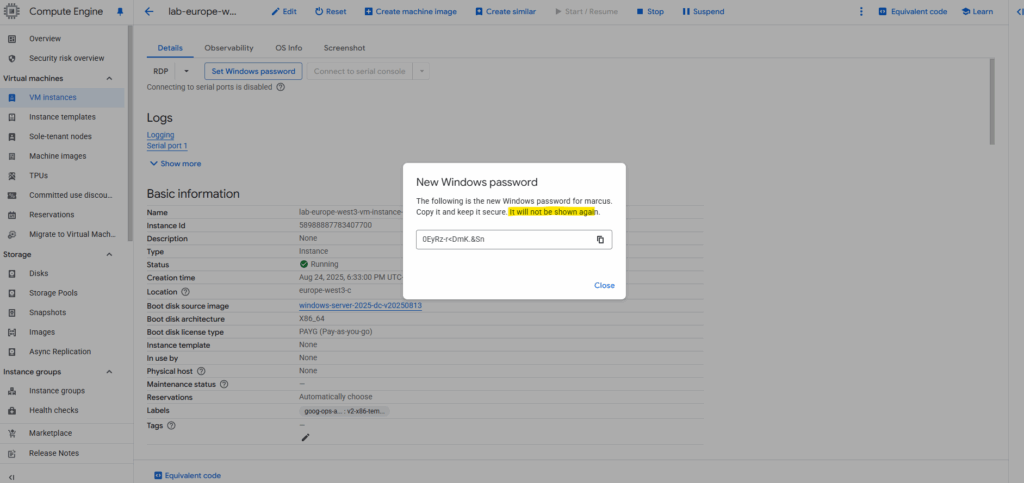Select the Details tab
This screenshot has width=1024, height=483.
point(170,48)
